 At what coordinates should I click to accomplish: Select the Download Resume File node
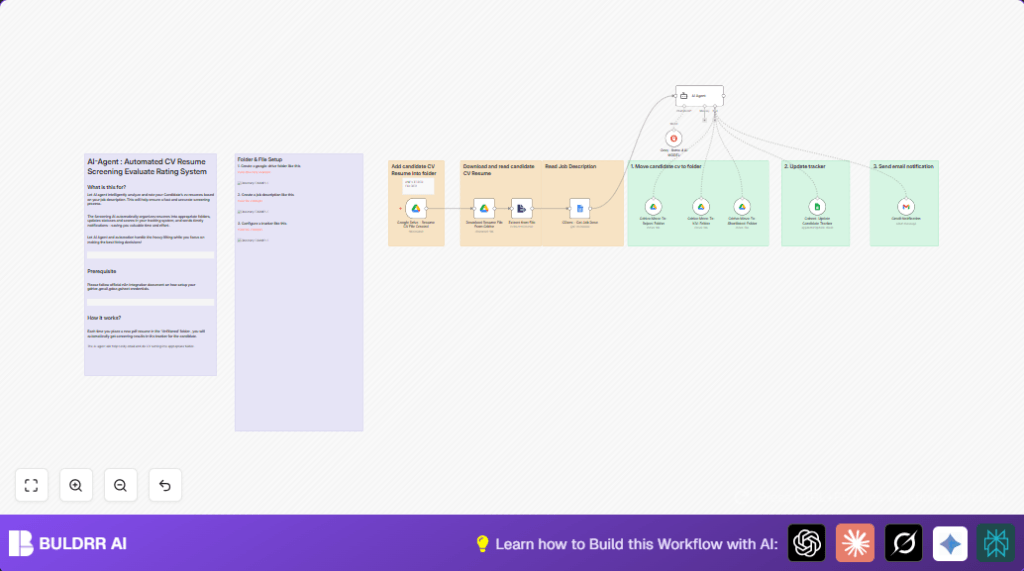484,208
